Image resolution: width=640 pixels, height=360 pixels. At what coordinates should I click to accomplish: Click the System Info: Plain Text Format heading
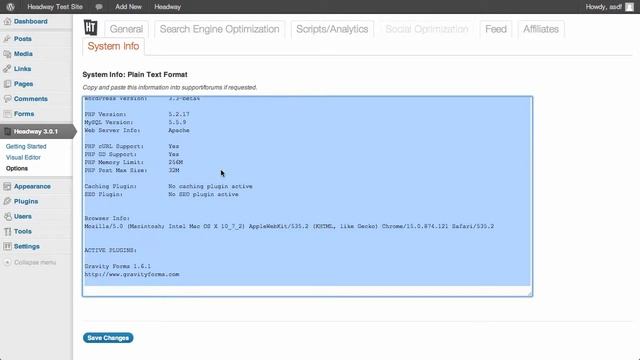(135, 75)
